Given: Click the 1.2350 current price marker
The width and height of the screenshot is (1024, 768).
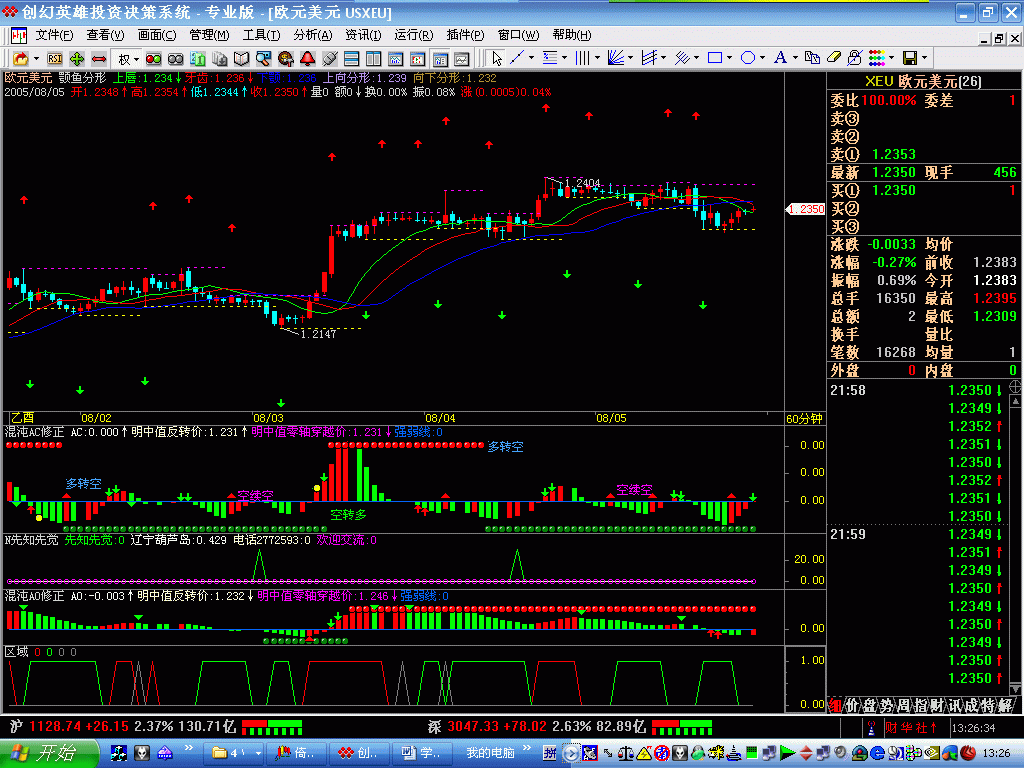Looking at the screenshot, I should 805,209.
